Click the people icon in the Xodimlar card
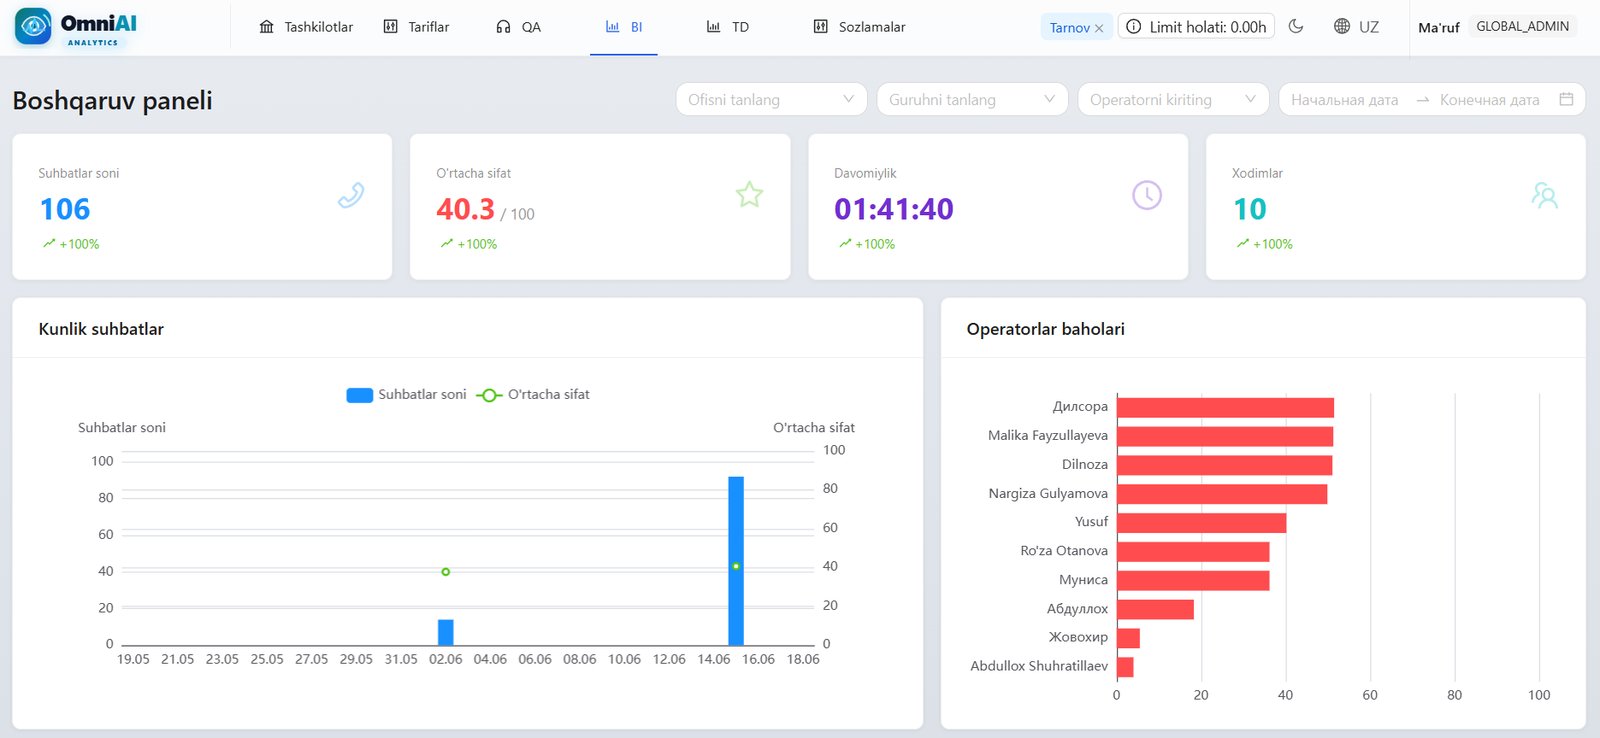Image resolution: width=1600 pixels, height=738 pixels. pyautogui.click(x=1545, y=195)
